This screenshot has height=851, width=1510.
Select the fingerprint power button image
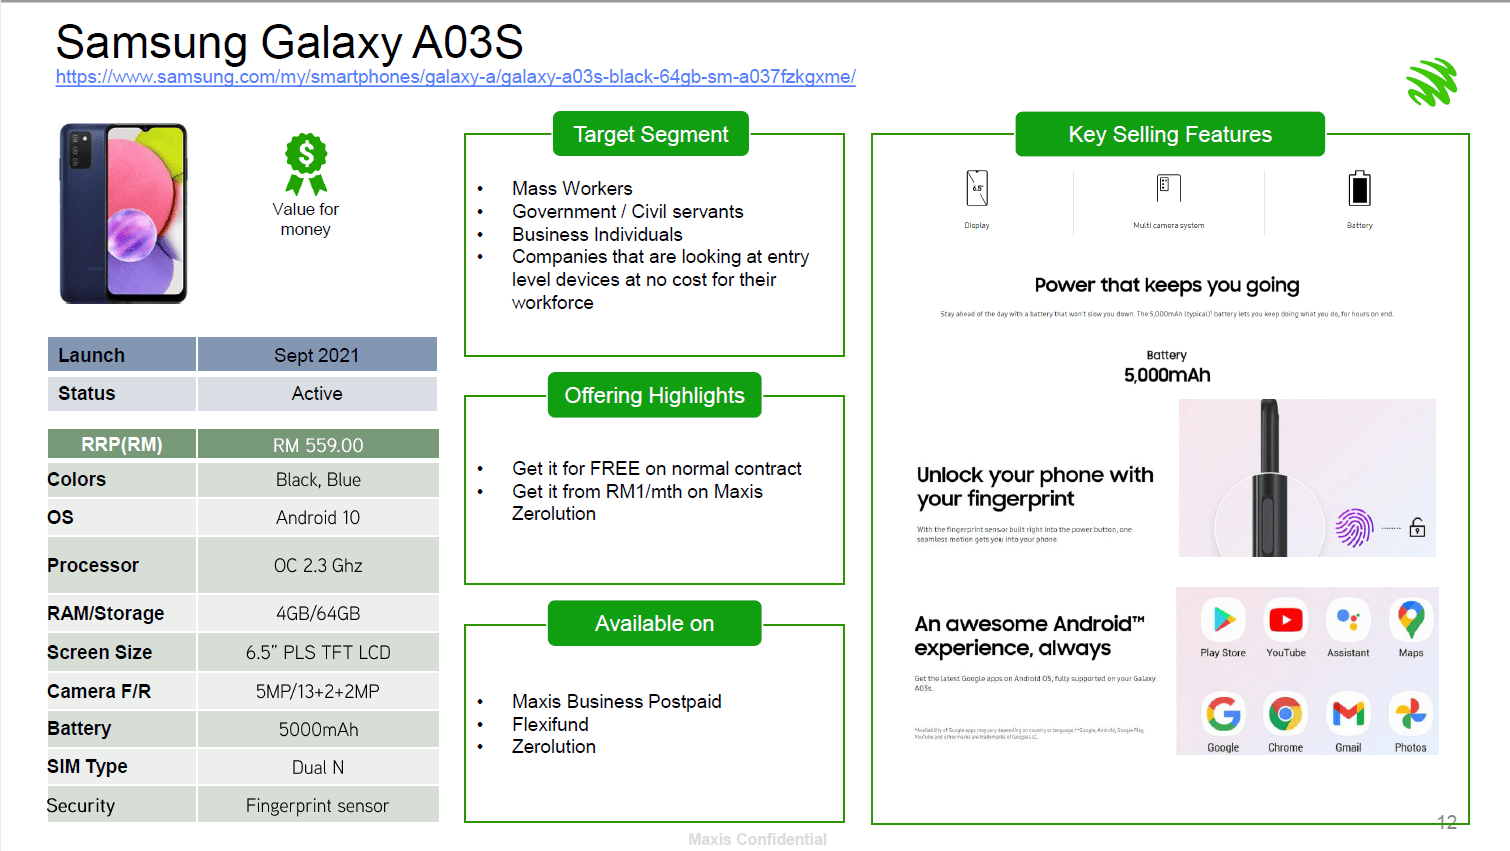coord(1307,478)
